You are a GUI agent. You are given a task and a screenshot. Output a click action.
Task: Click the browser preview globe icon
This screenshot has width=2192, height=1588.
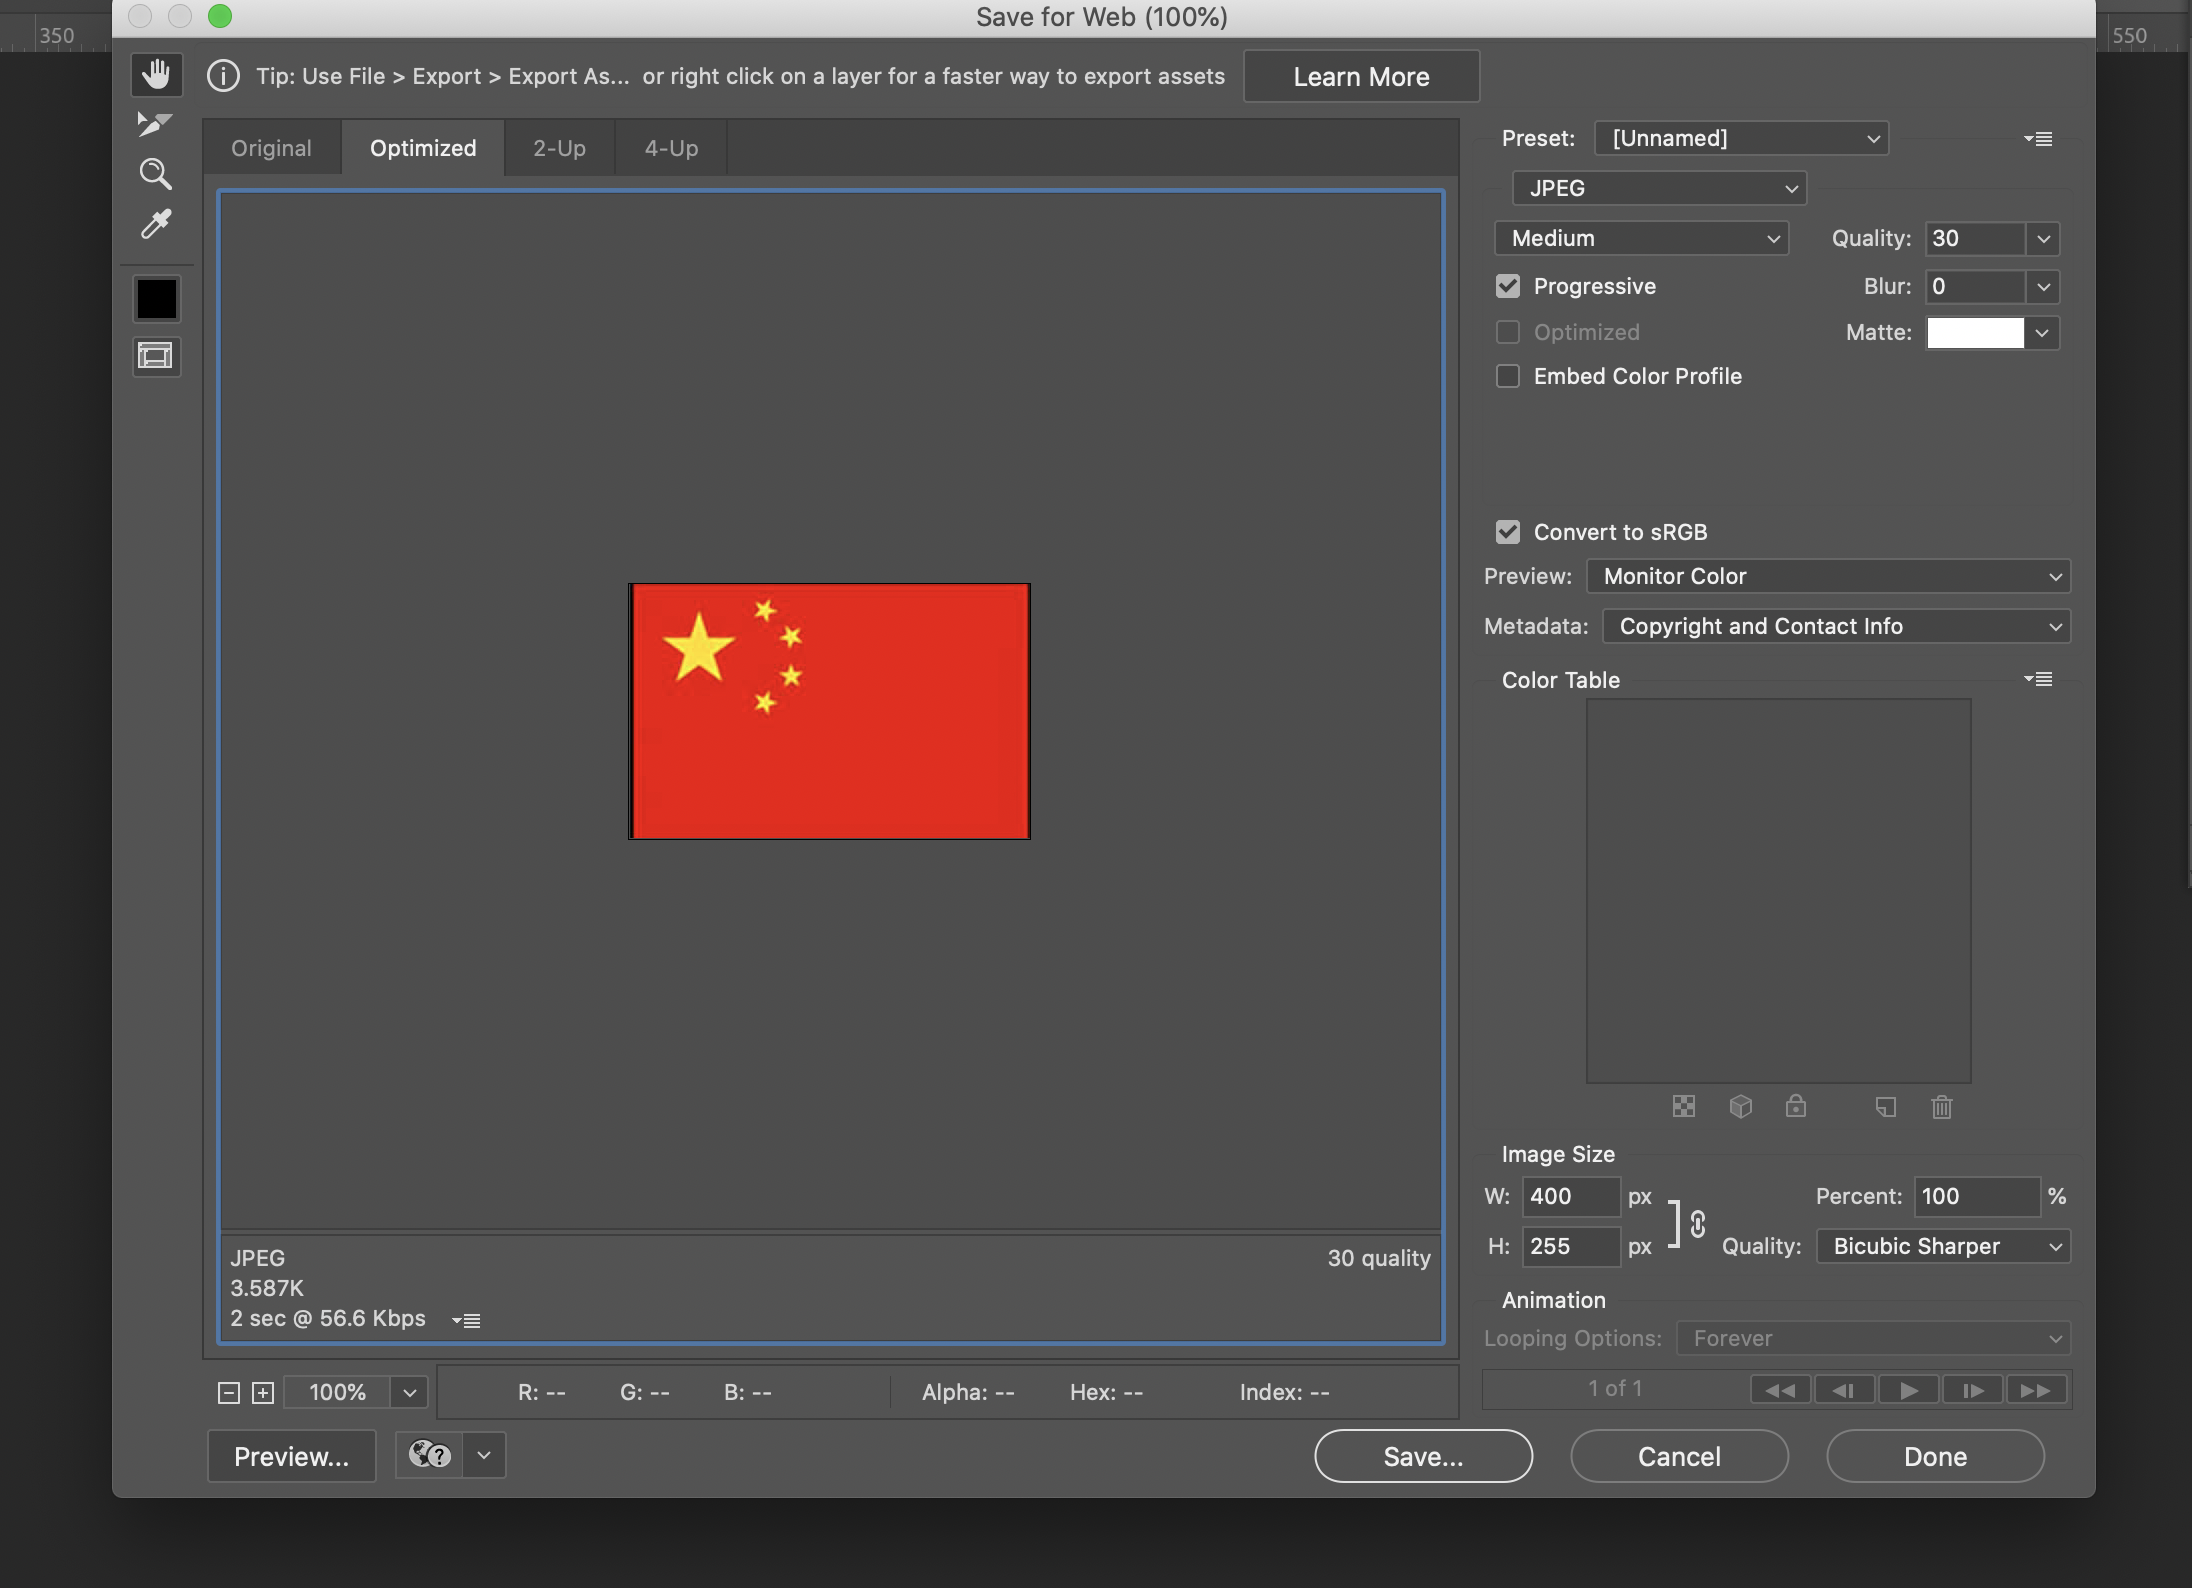[430, 1455]
